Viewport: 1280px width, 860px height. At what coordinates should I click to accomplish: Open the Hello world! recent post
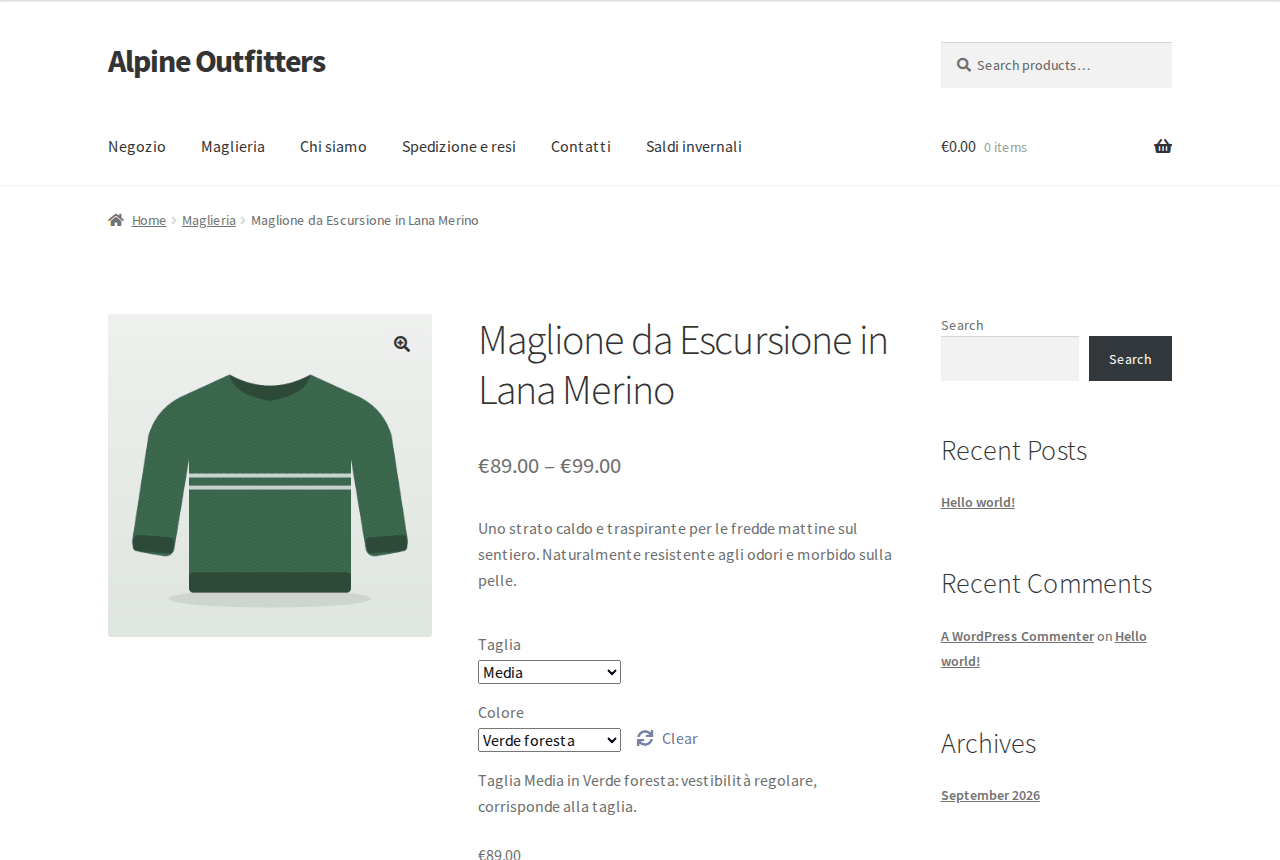[x=978, y=502]
